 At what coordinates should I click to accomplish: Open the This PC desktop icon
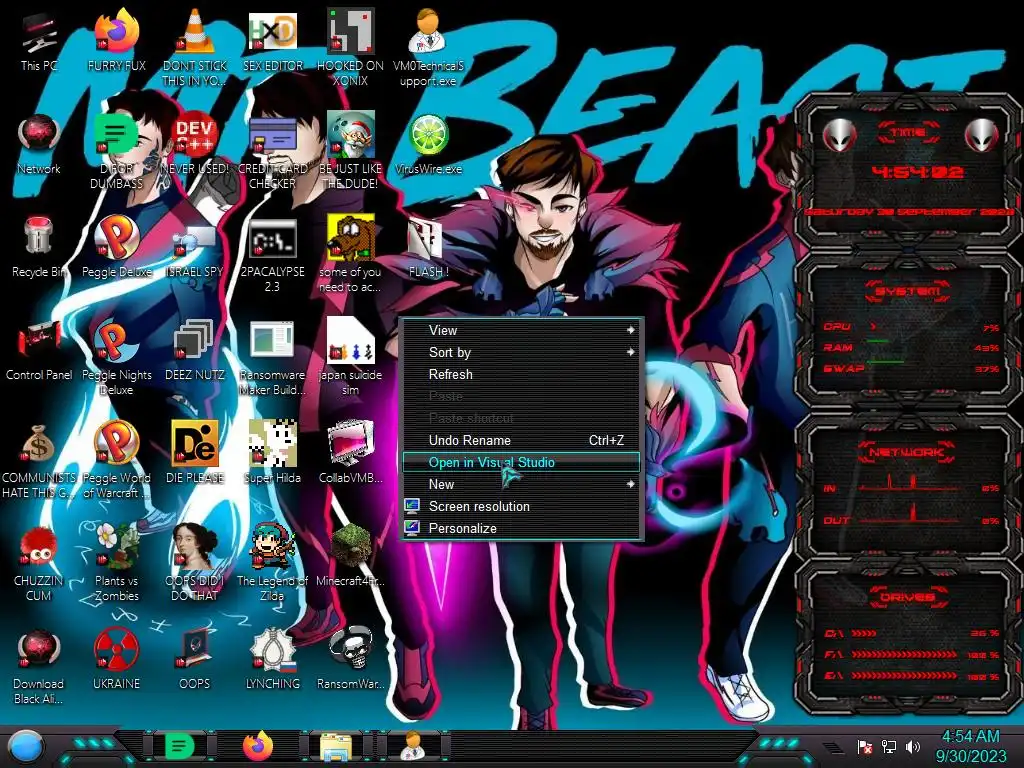[x=39, y=40]
